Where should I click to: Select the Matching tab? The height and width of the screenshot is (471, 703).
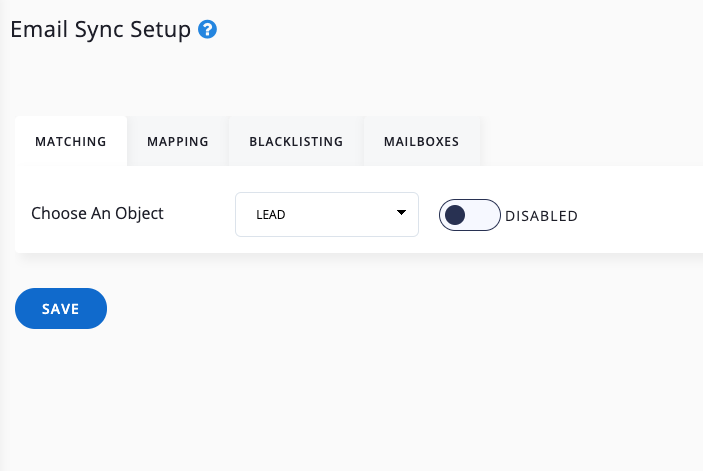click(71, 142)
